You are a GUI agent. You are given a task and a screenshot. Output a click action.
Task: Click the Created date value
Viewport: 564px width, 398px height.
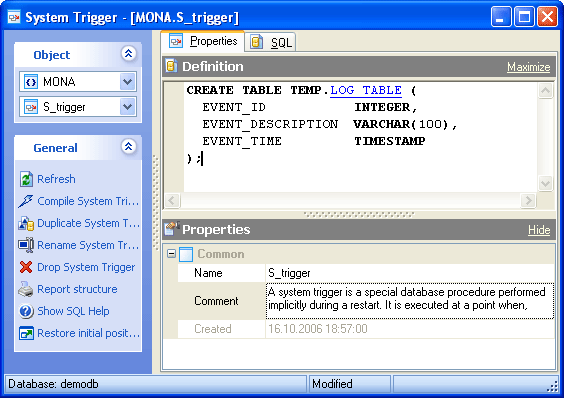click(410, 329)
